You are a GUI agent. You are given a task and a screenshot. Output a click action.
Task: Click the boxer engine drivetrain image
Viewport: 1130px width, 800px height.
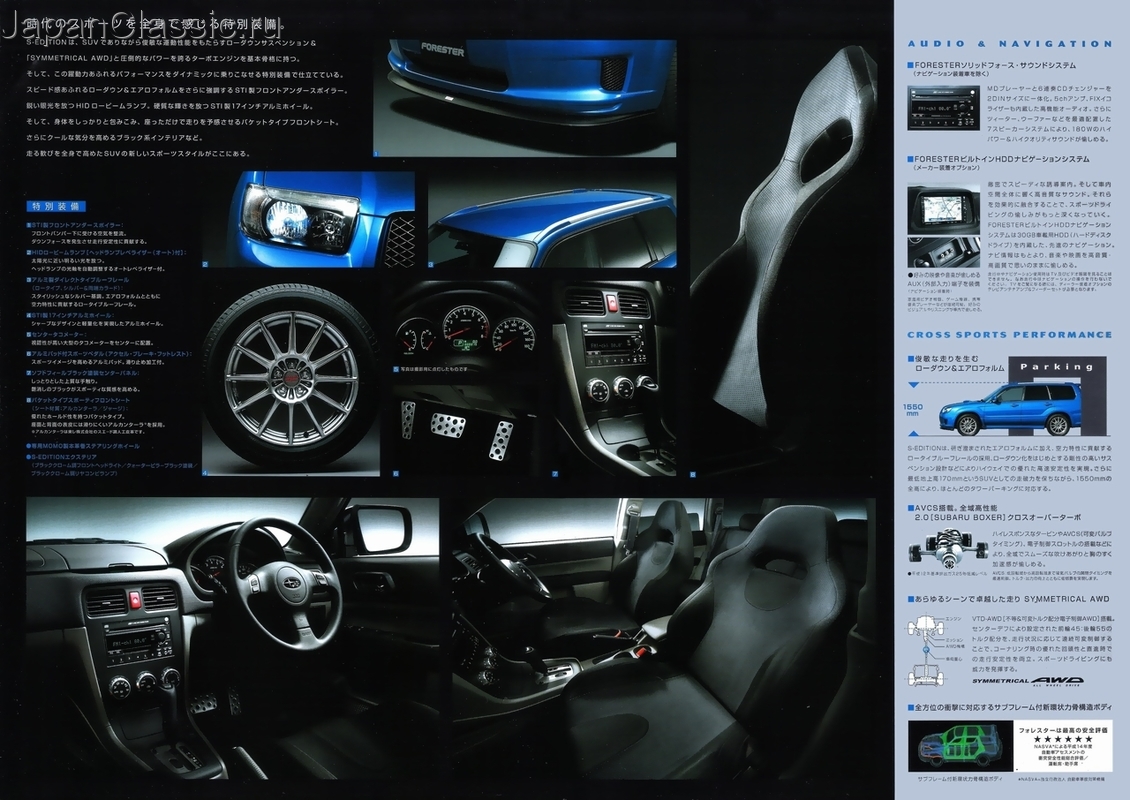coord(946,549)
